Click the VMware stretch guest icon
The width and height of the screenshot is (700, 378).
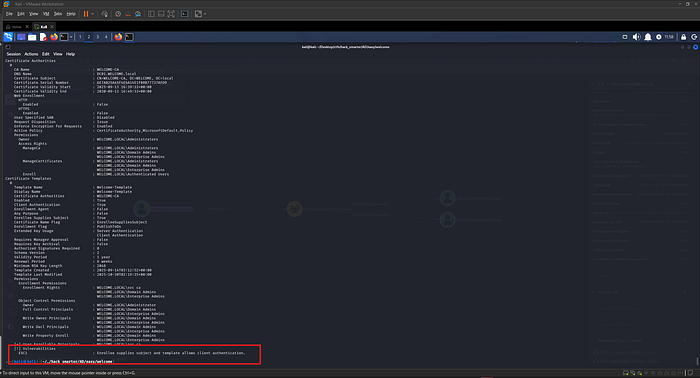click(x=198, y=14)
